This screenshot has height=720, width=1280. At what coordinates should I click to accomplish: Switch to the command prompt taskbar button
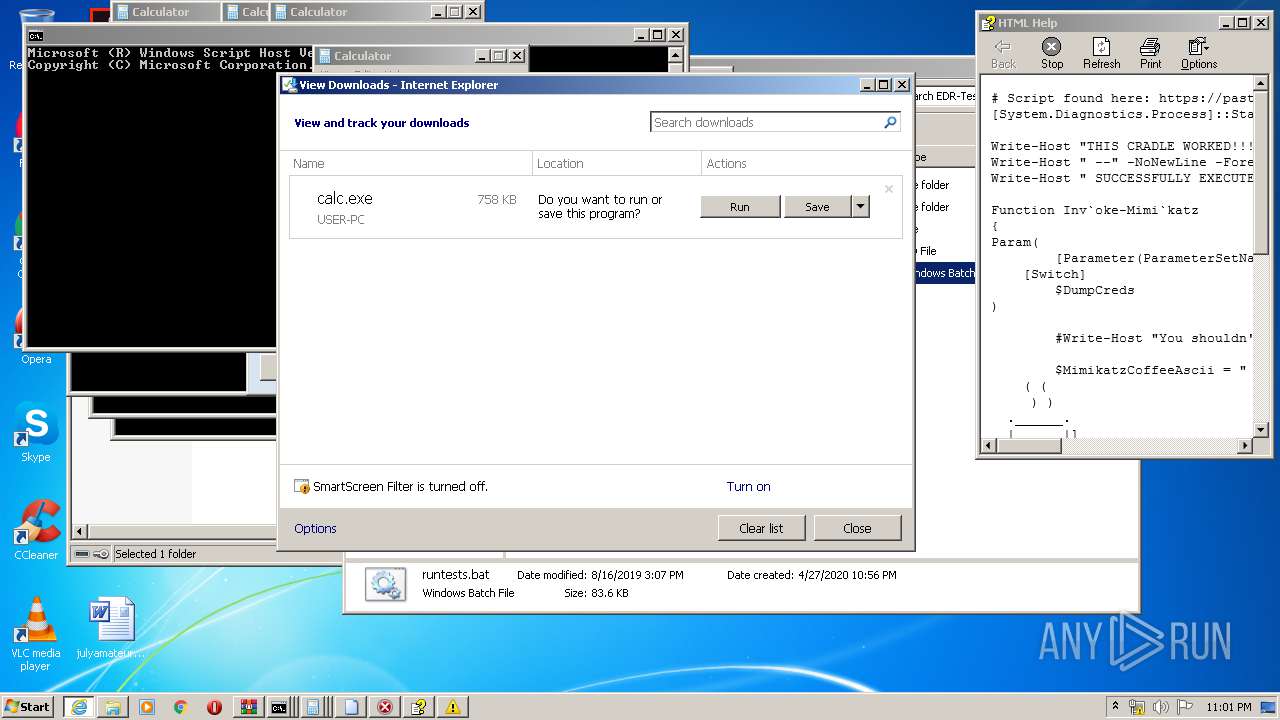click(279, 707)
